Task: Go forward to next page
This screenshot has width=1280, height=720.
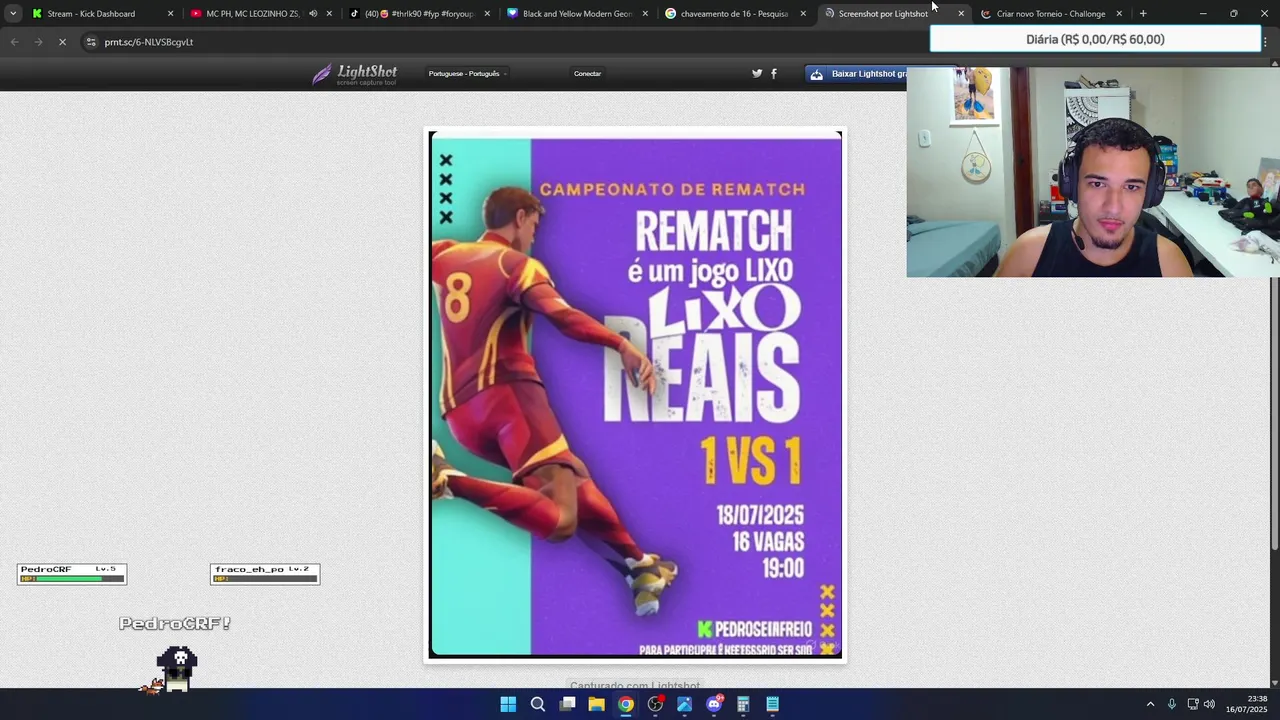Action: tap(38, 42)
